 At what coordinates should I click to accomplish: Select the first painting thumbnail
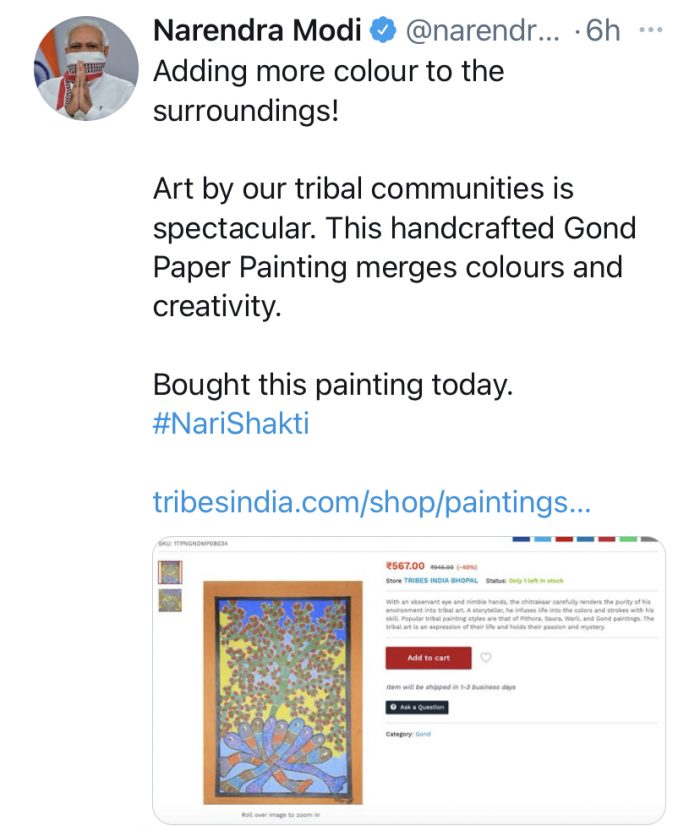(x=171, y=572)
